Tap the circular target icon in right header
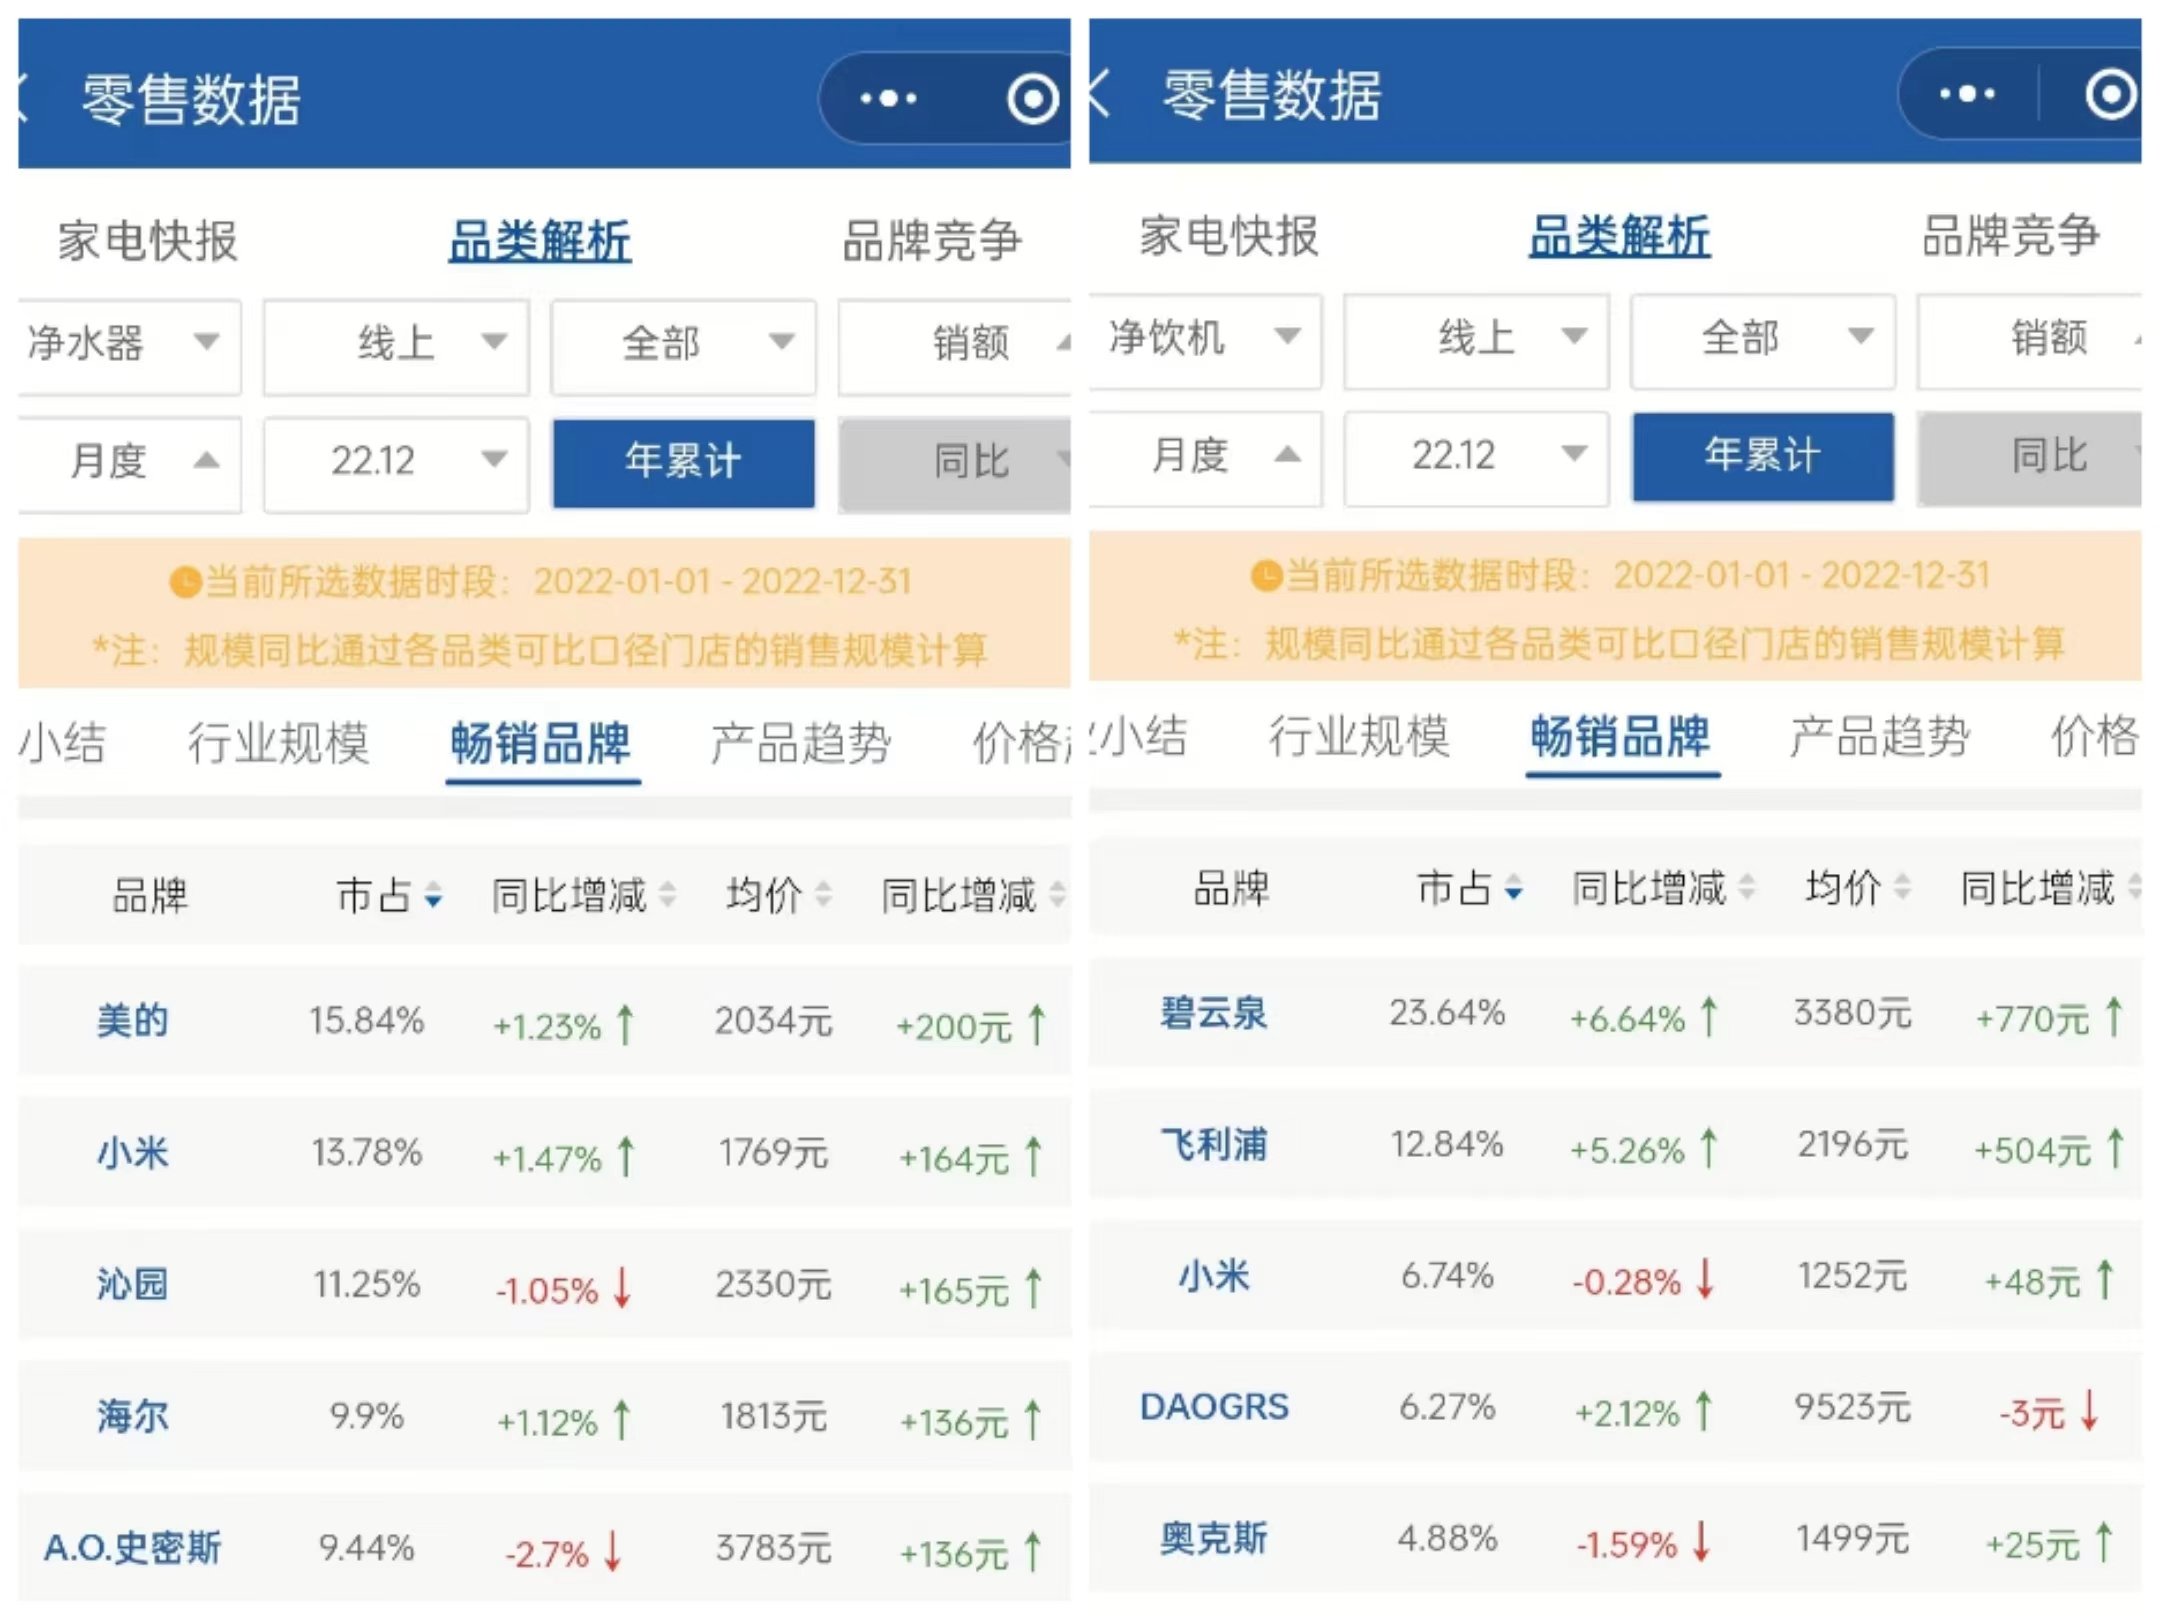Image resolution: width=2160 pixels, height=1620 pixels. coord(2110,94)
